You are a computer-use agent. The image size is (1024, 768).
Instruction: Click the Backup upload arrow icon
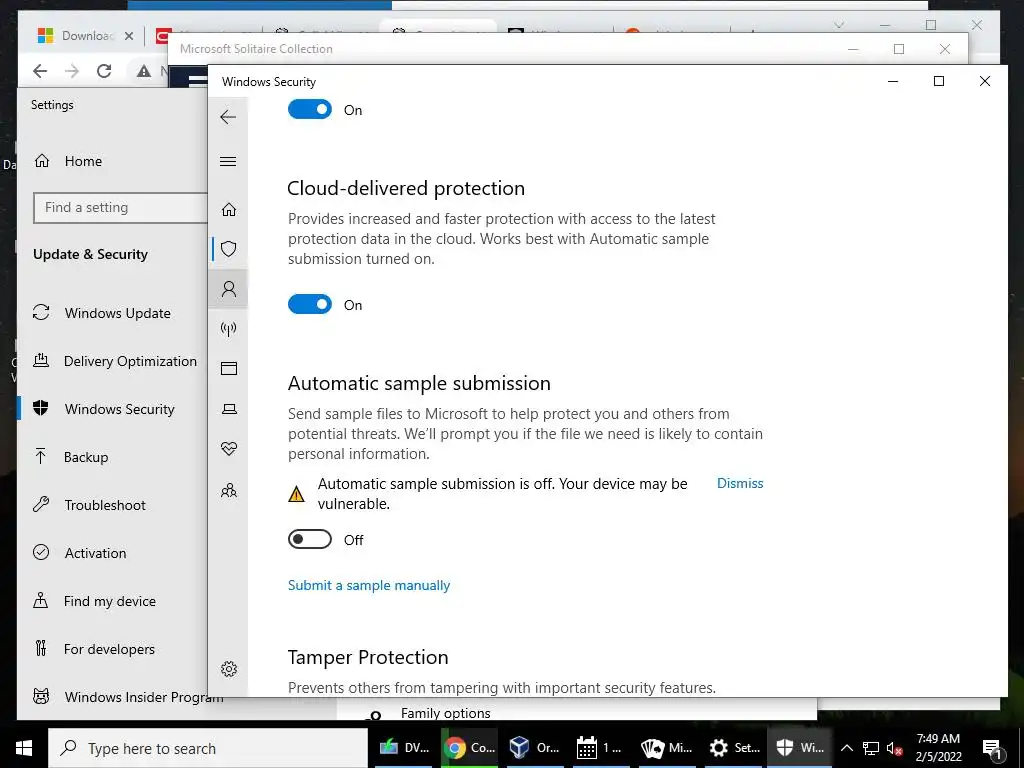pos(40,456)
